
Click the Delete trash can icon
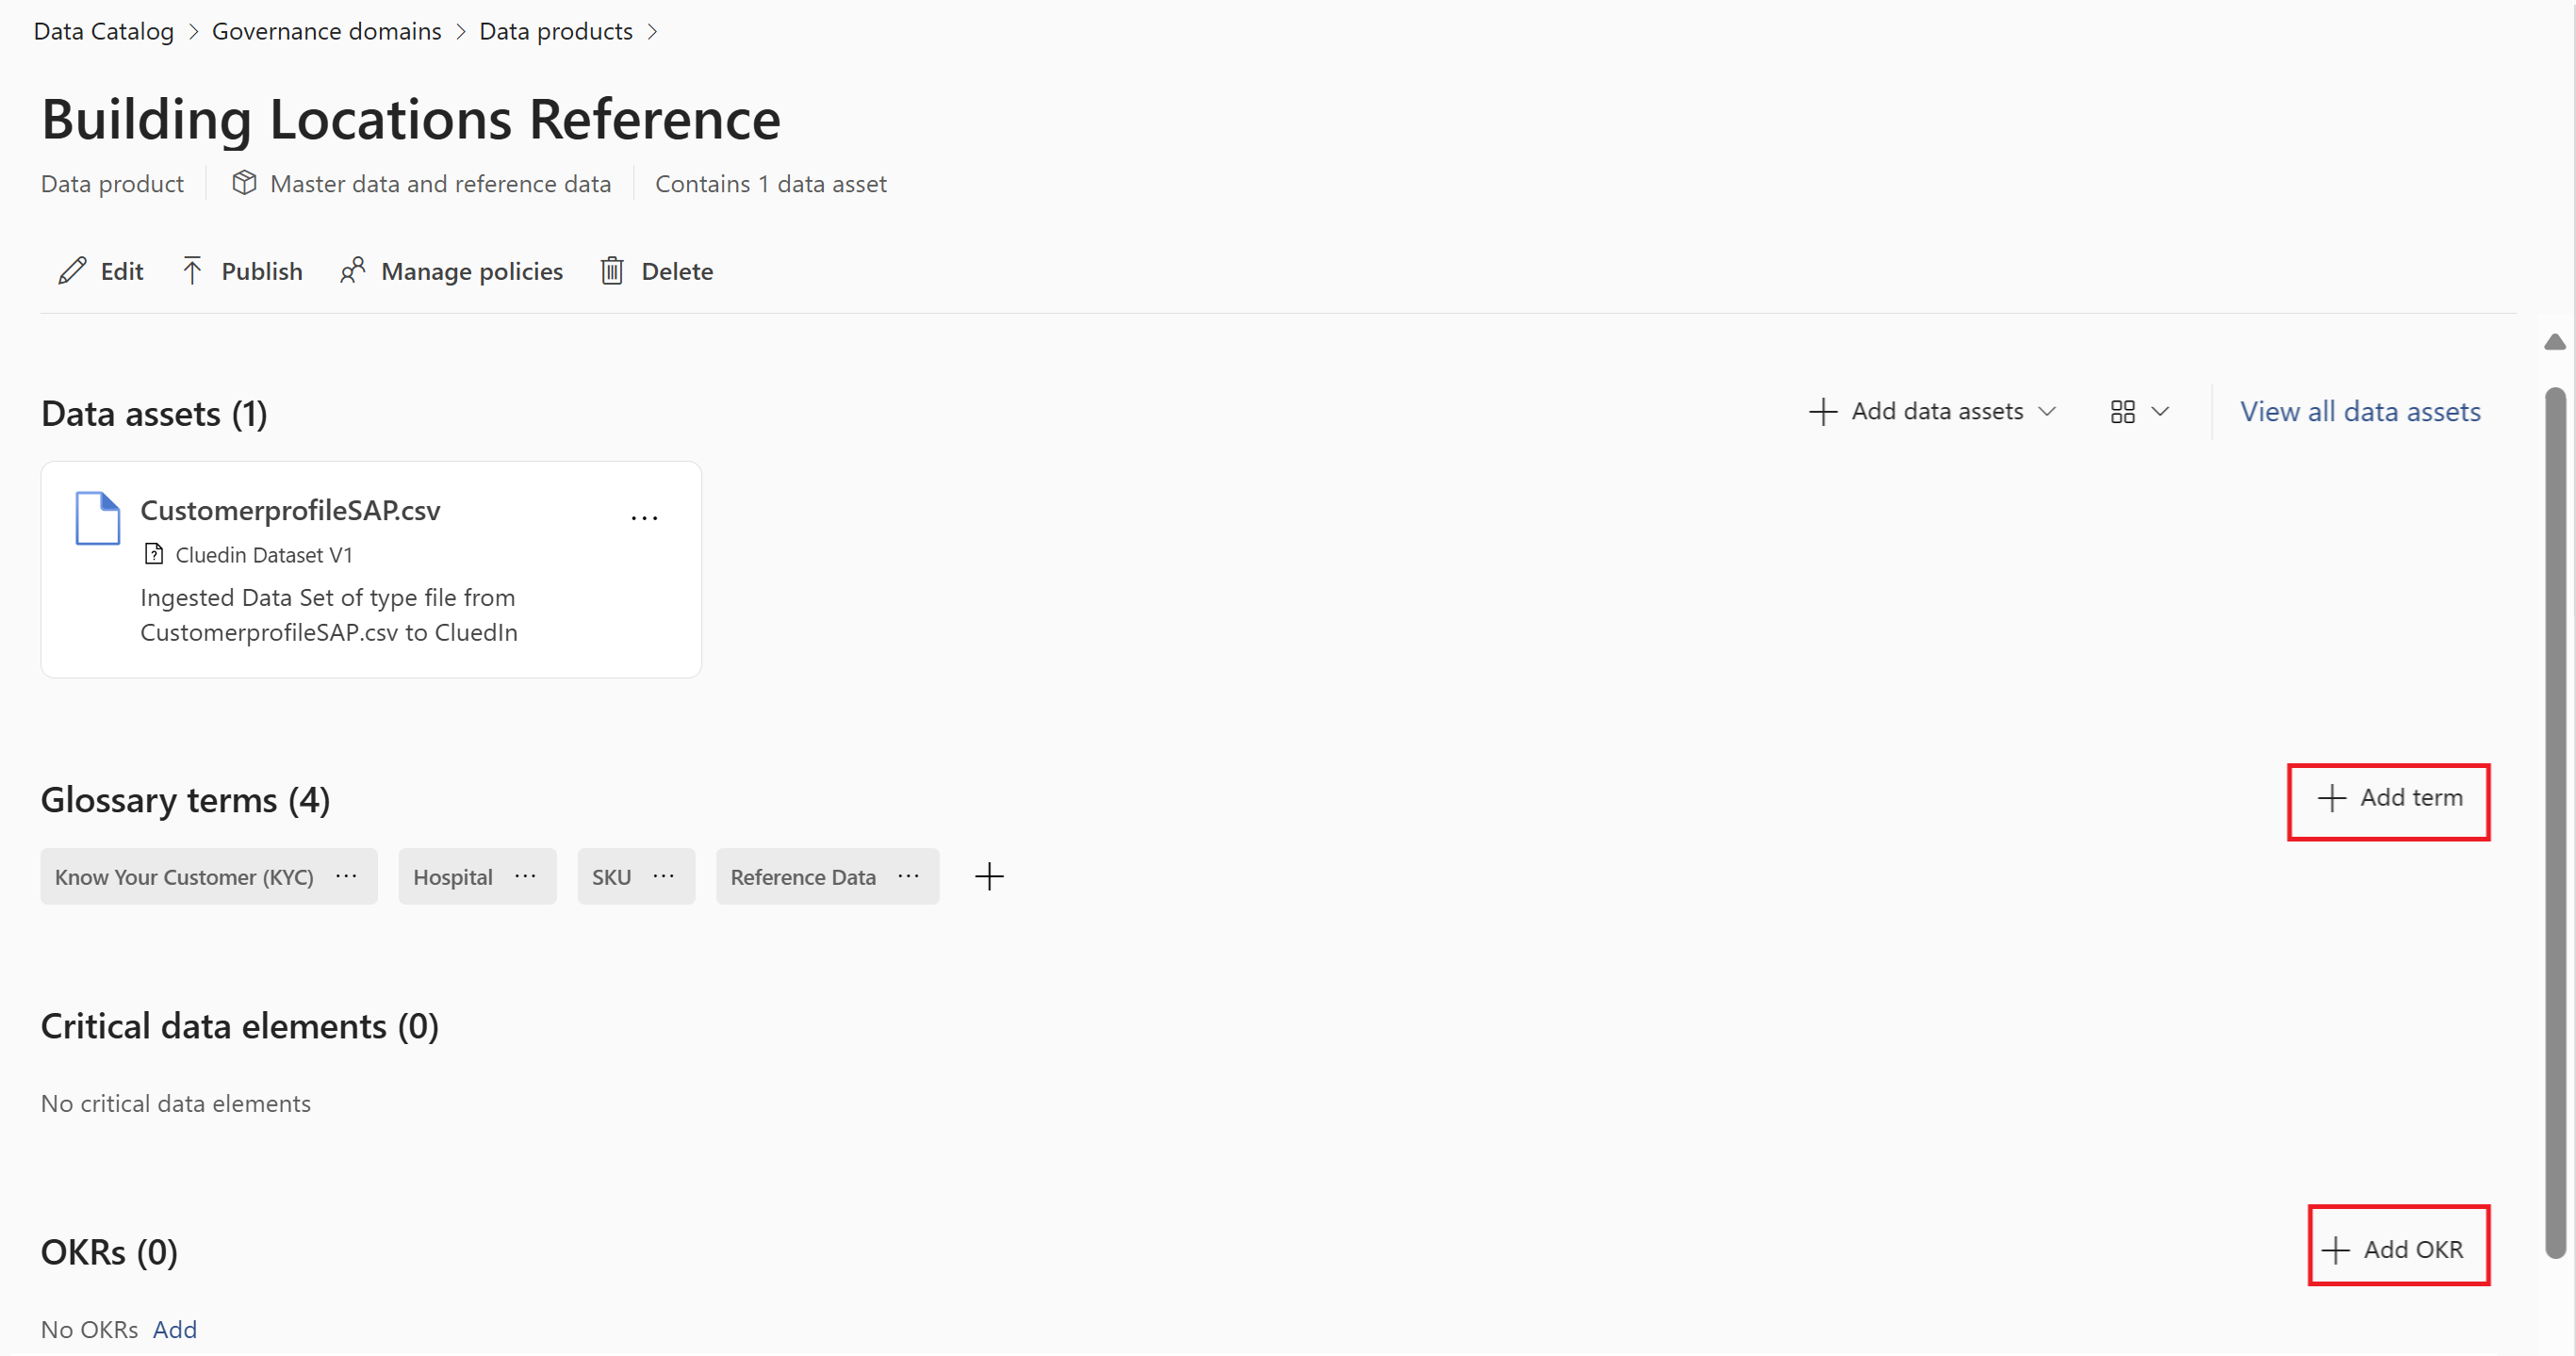tap(612, 271)
